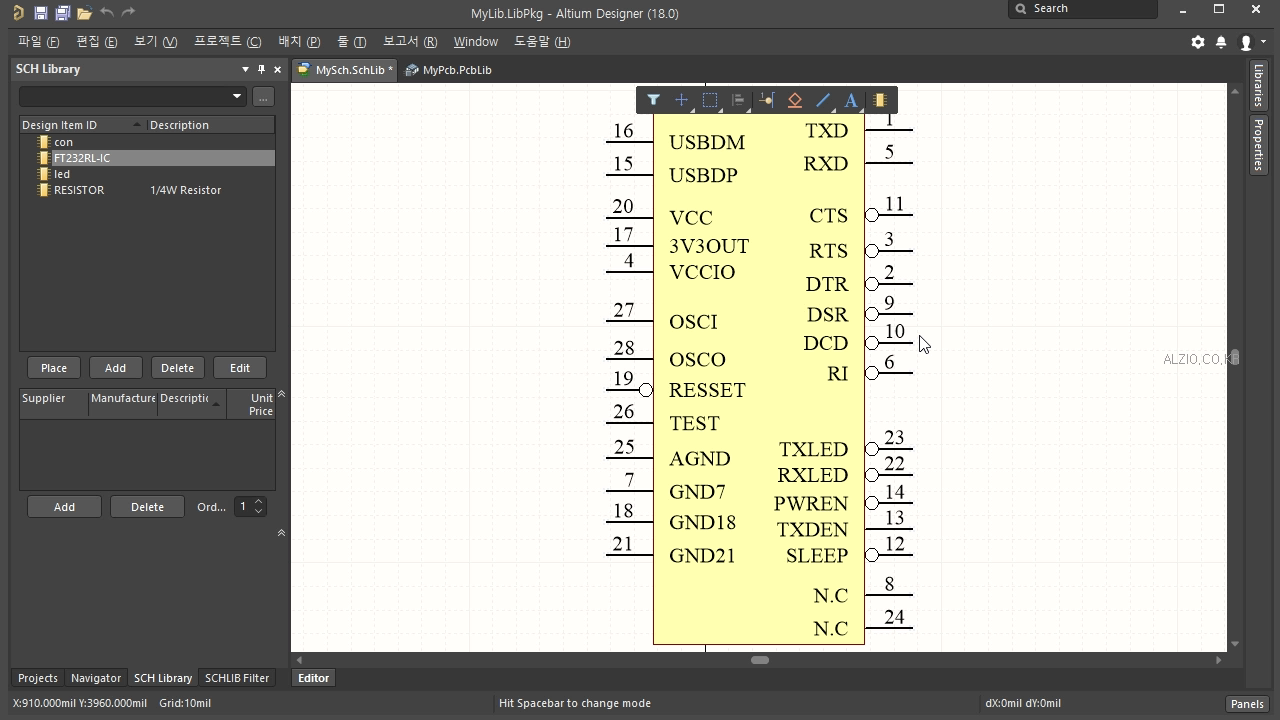Click the Save icon in title bar
This screenshot has height=720, width=1280.
point(40,13)
